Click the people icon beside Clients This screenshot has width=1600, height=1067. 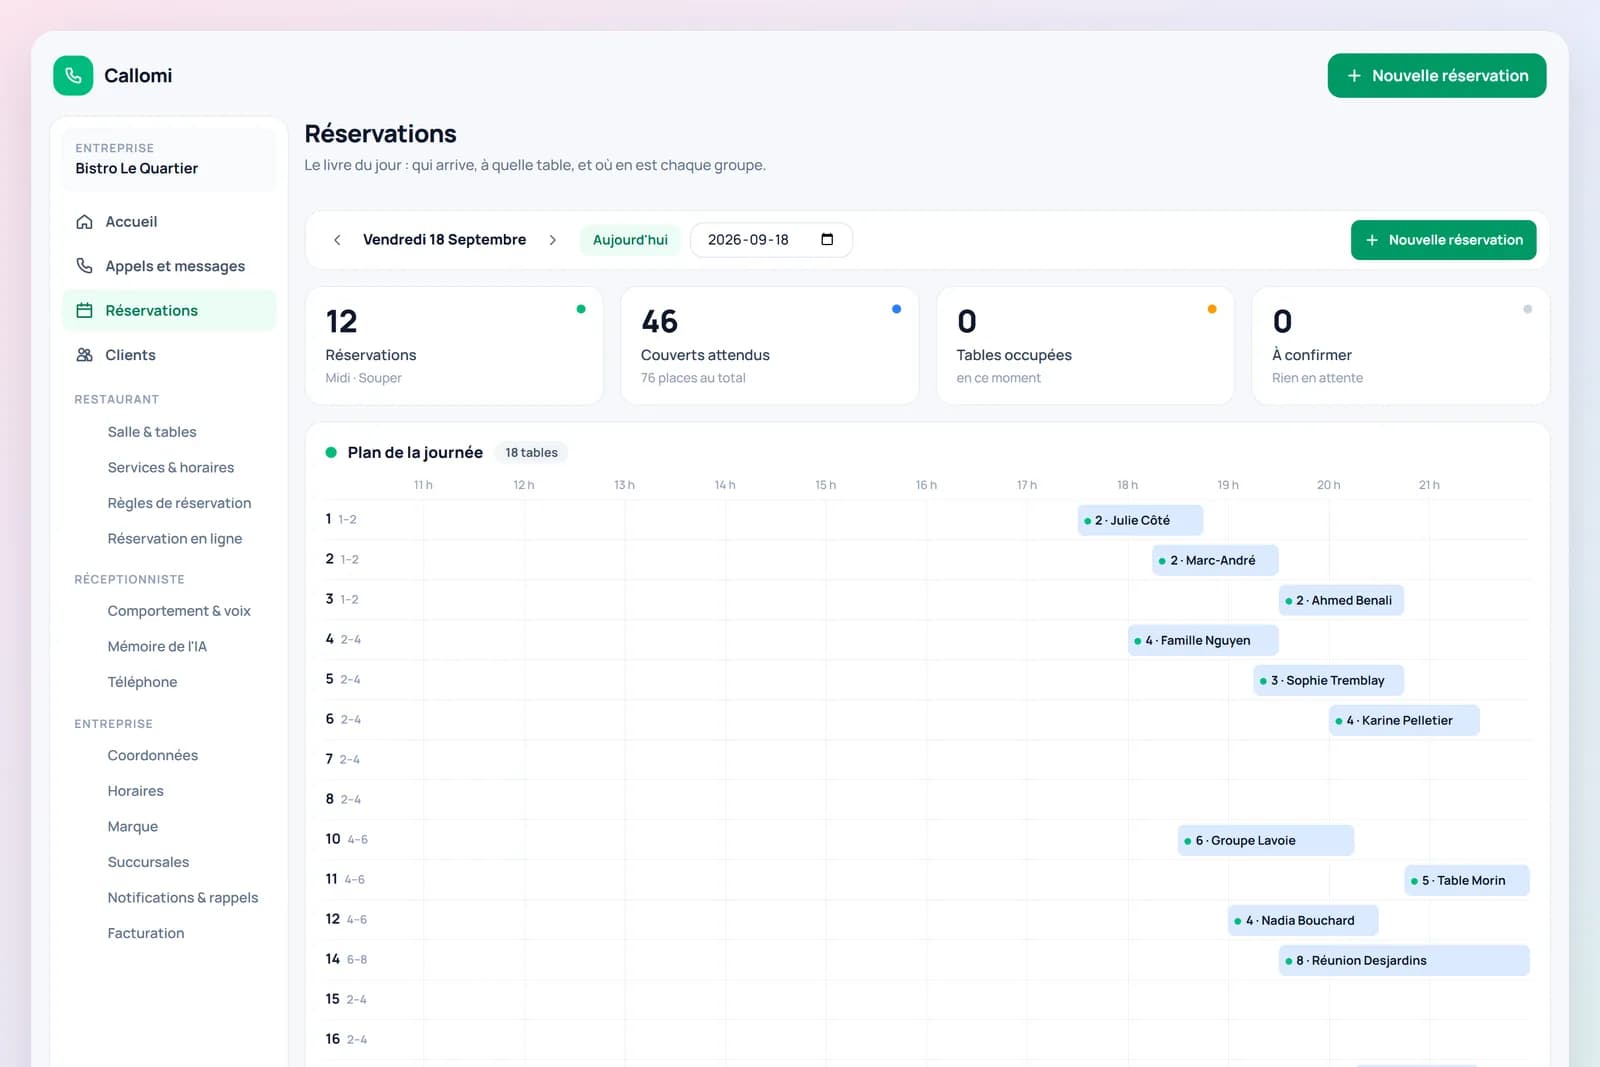85,355
